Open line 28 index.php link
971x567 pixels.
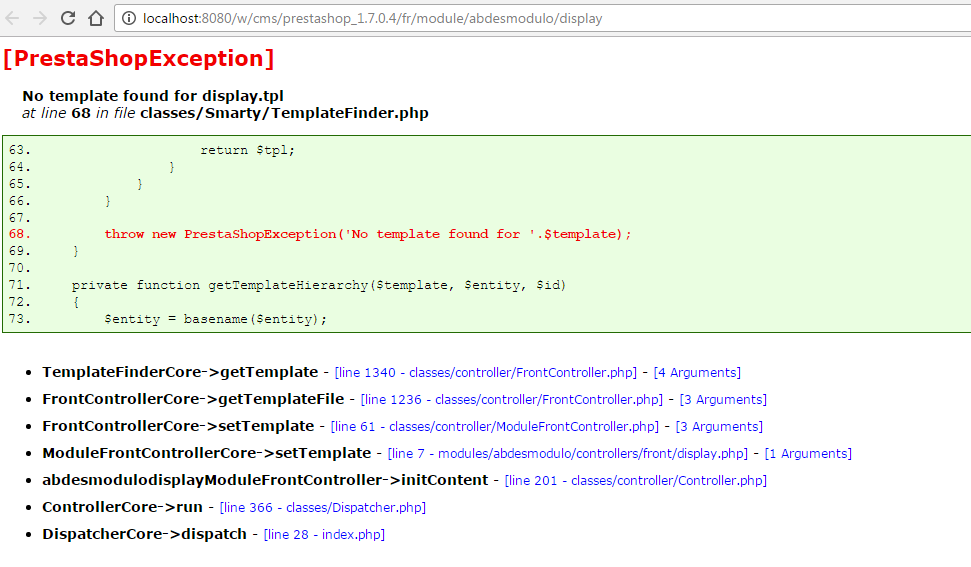[324, 535]
